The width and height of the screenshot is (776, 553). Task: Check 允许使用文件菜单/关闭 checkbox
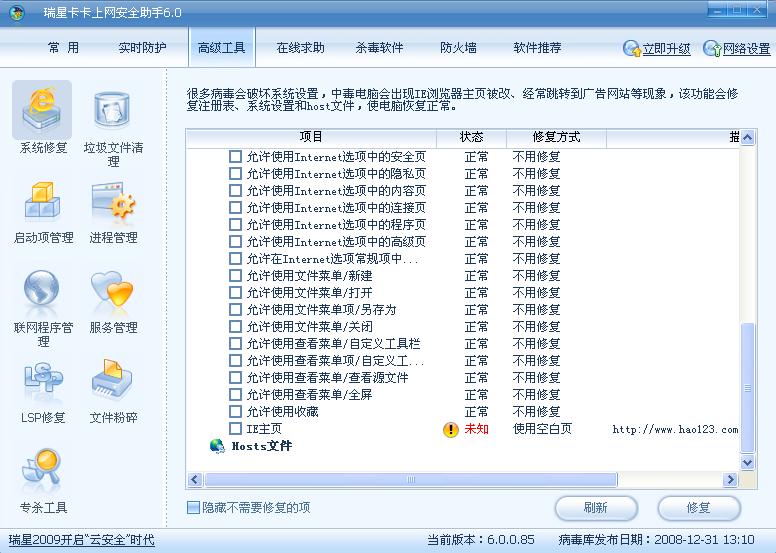236,327
